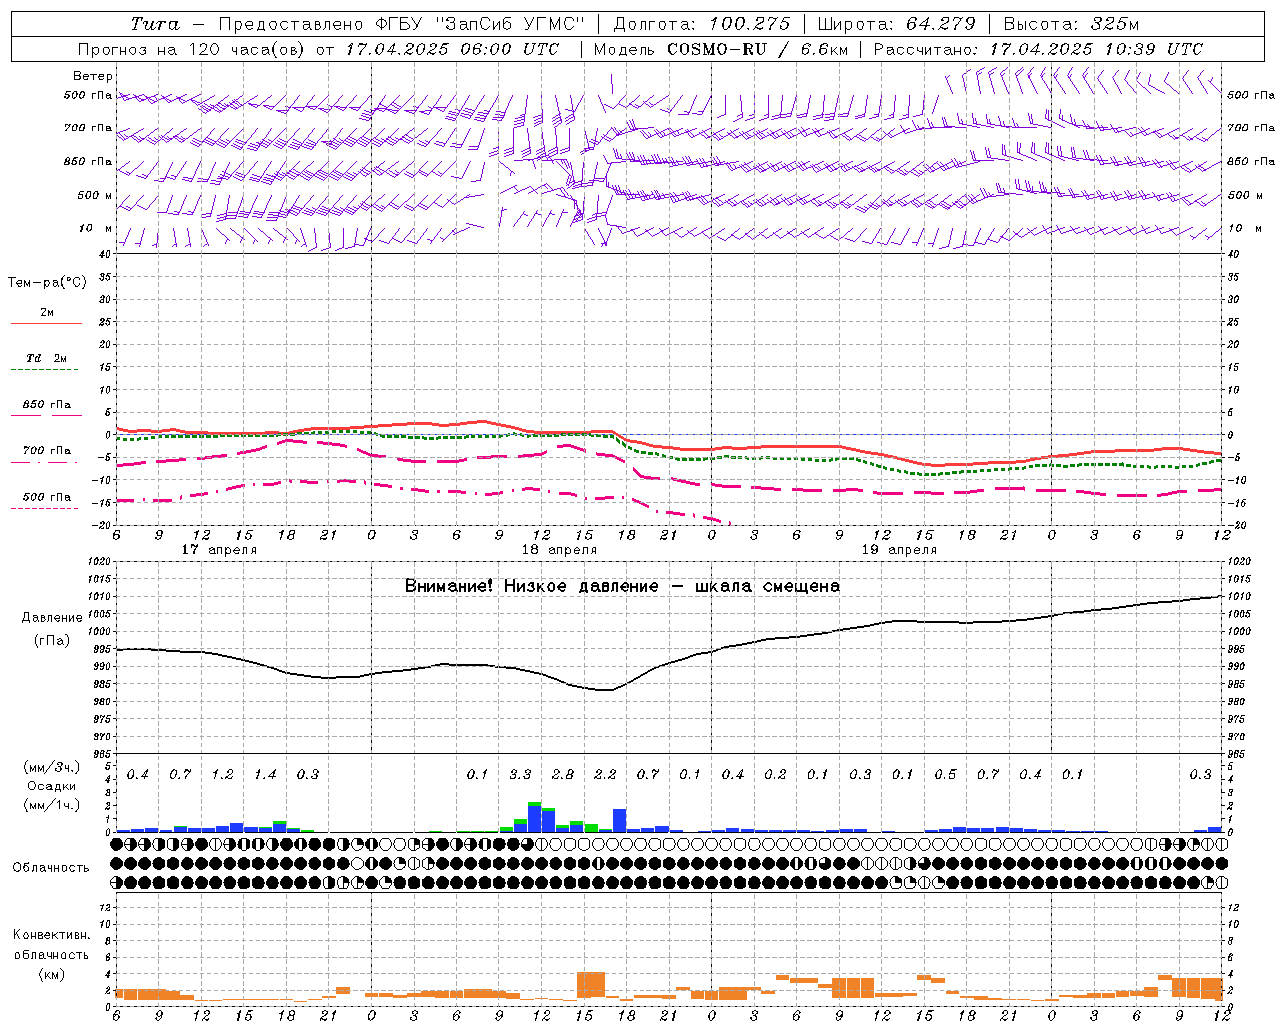
Task: Click the "19 апреля" date label
Action: pos(899,550)
